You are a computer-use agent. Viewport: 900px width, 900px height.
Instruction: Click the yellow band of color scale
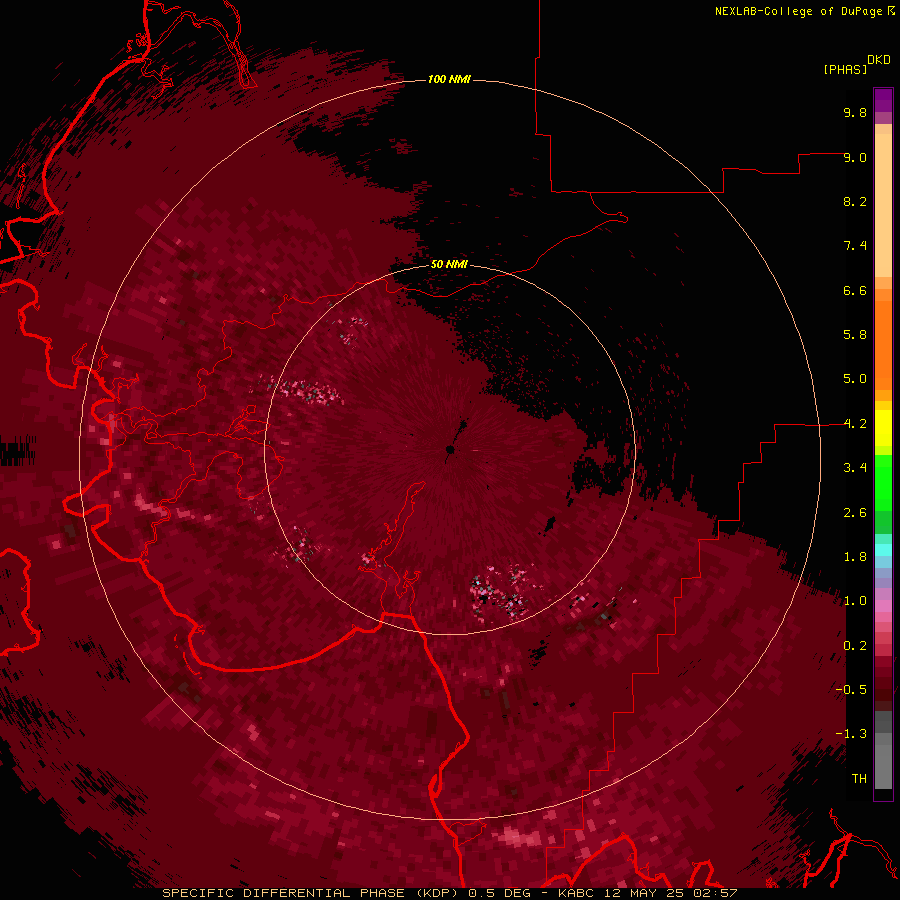point(883,428)
